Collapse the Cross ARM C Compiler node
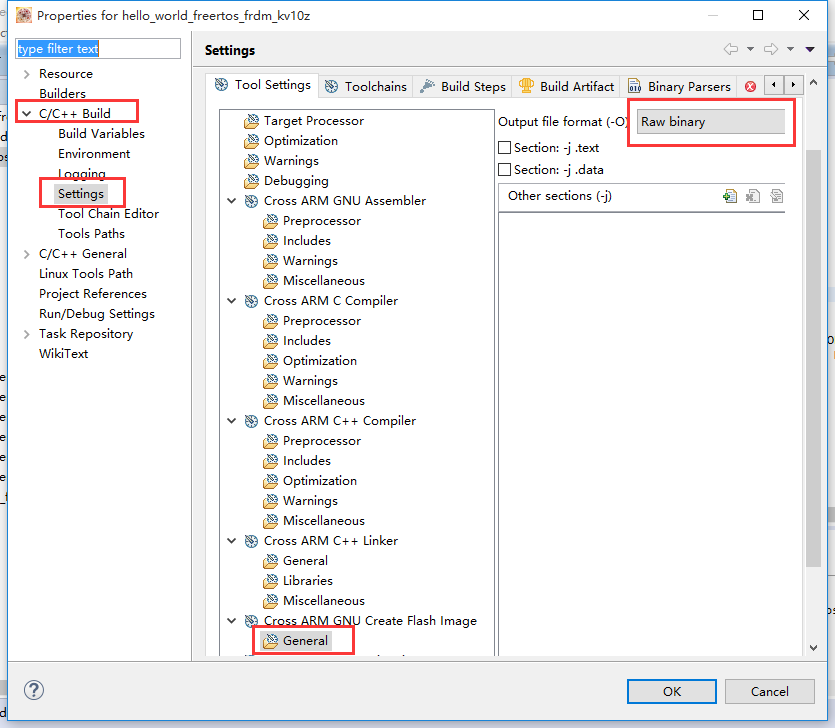835x728 pixels. tap(232, 301)
